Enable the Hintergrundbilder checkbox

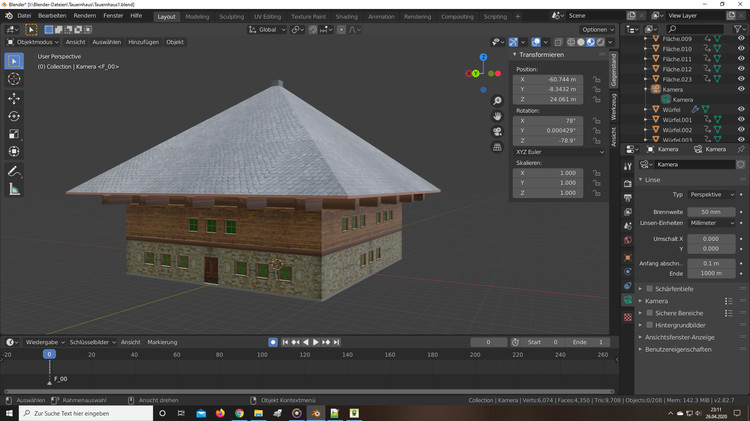[650, 325]
